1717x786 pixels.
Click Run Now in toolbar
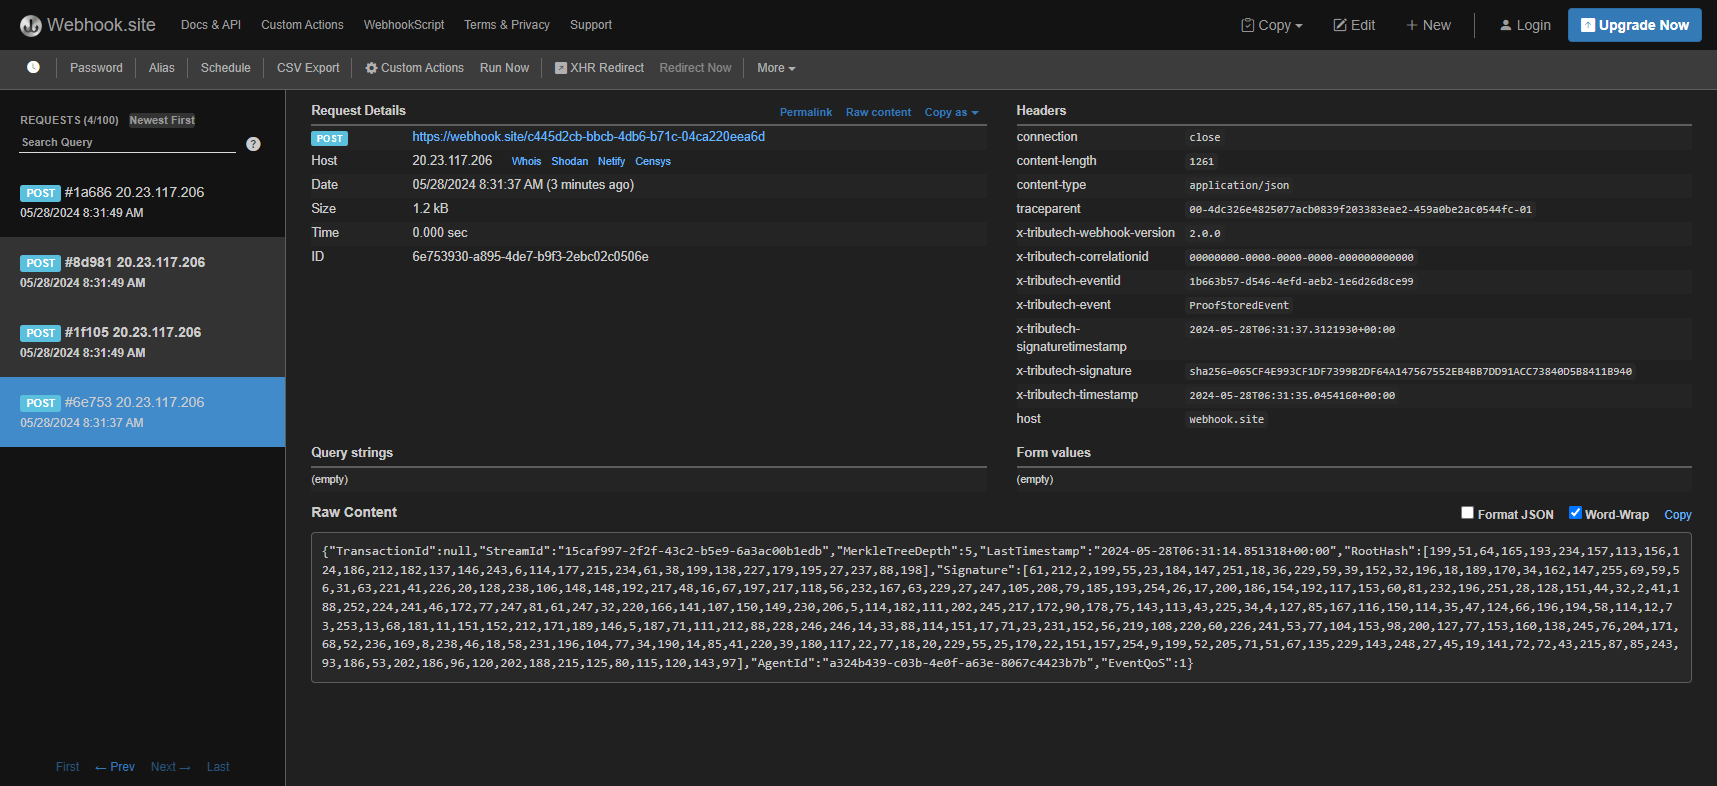pos(504,68)
